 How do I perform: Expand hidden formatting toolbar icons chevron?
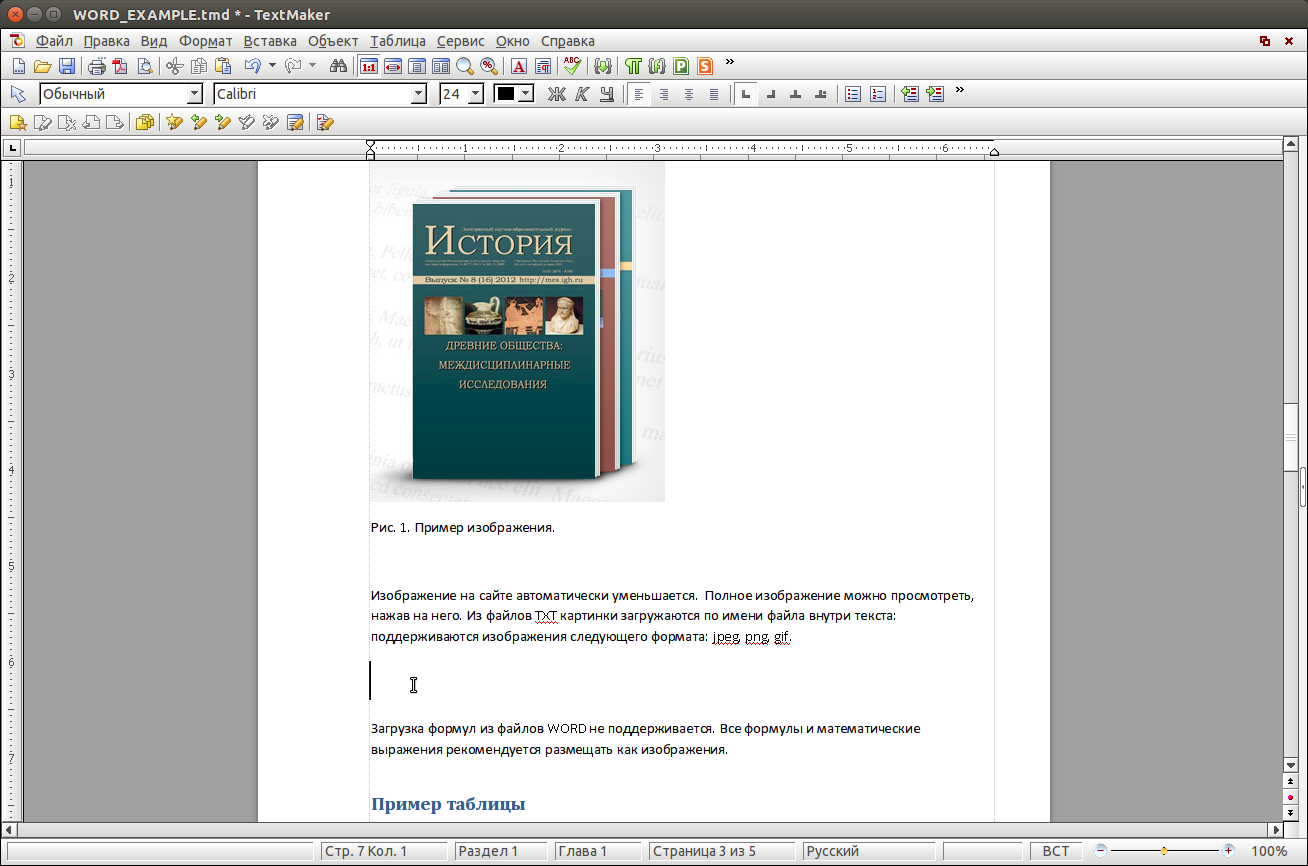click(x=960, y=90)
